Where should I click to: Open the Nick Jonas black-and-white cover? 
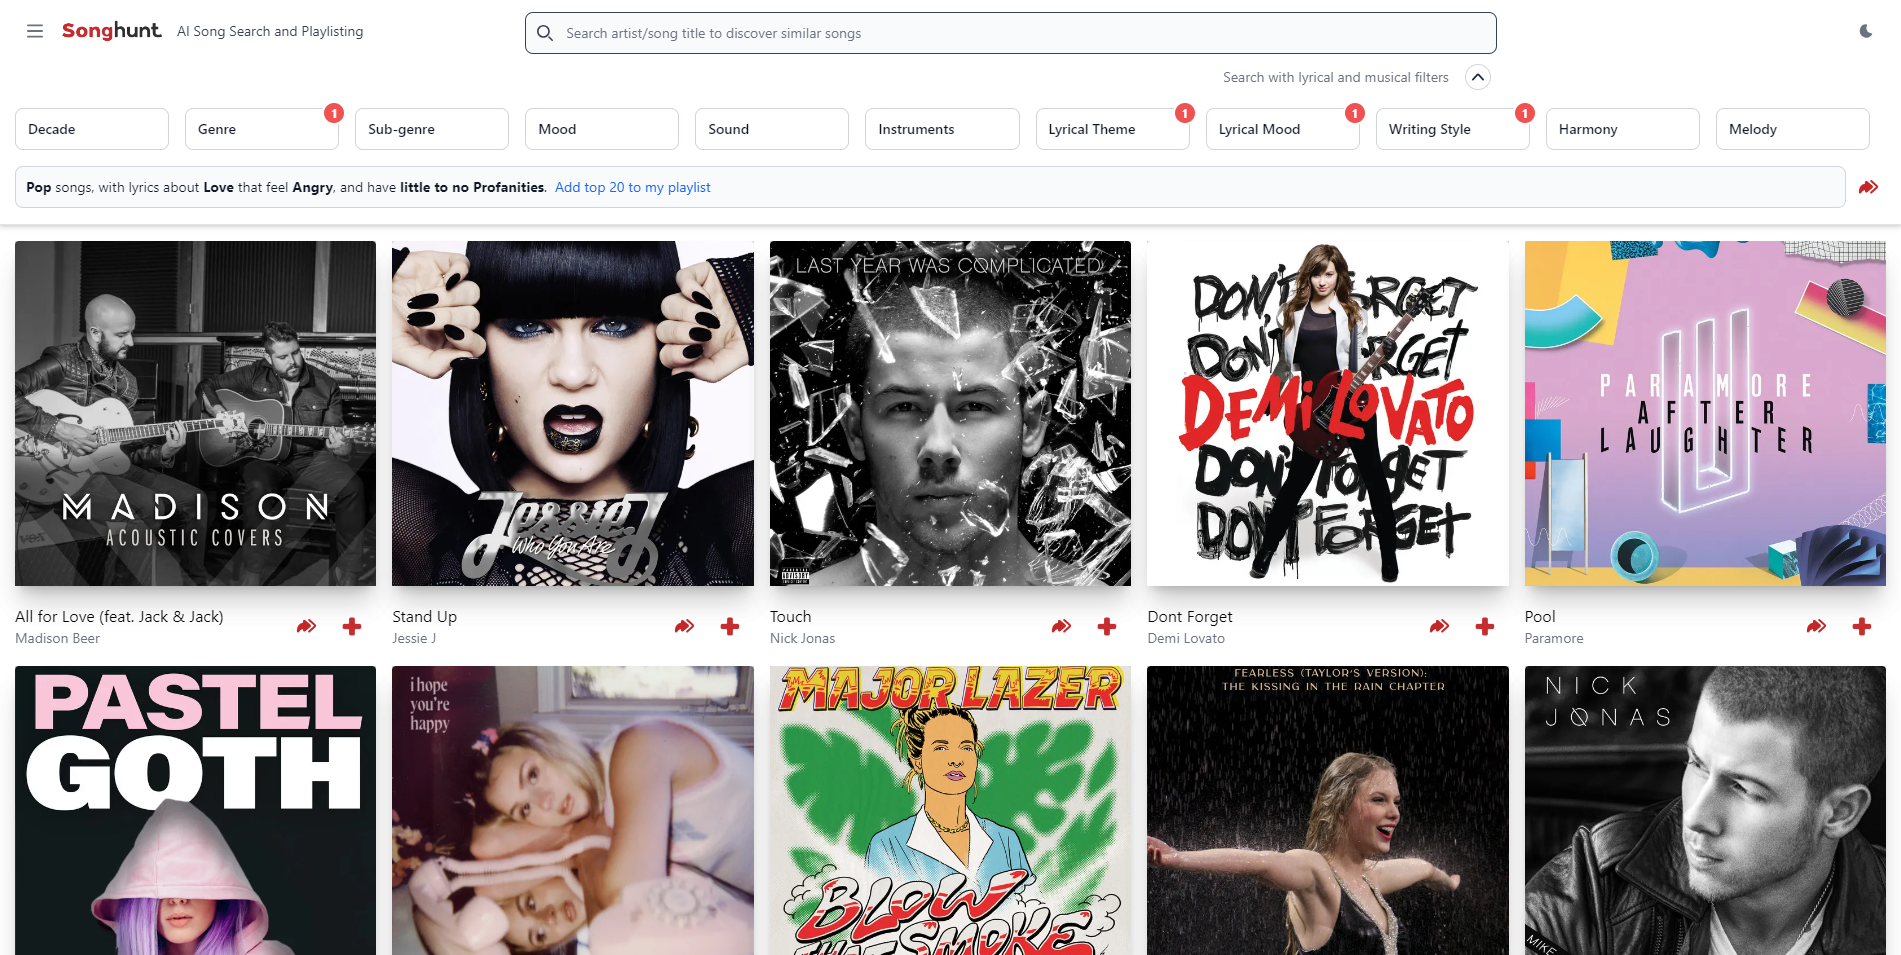tap(1705, 811)
